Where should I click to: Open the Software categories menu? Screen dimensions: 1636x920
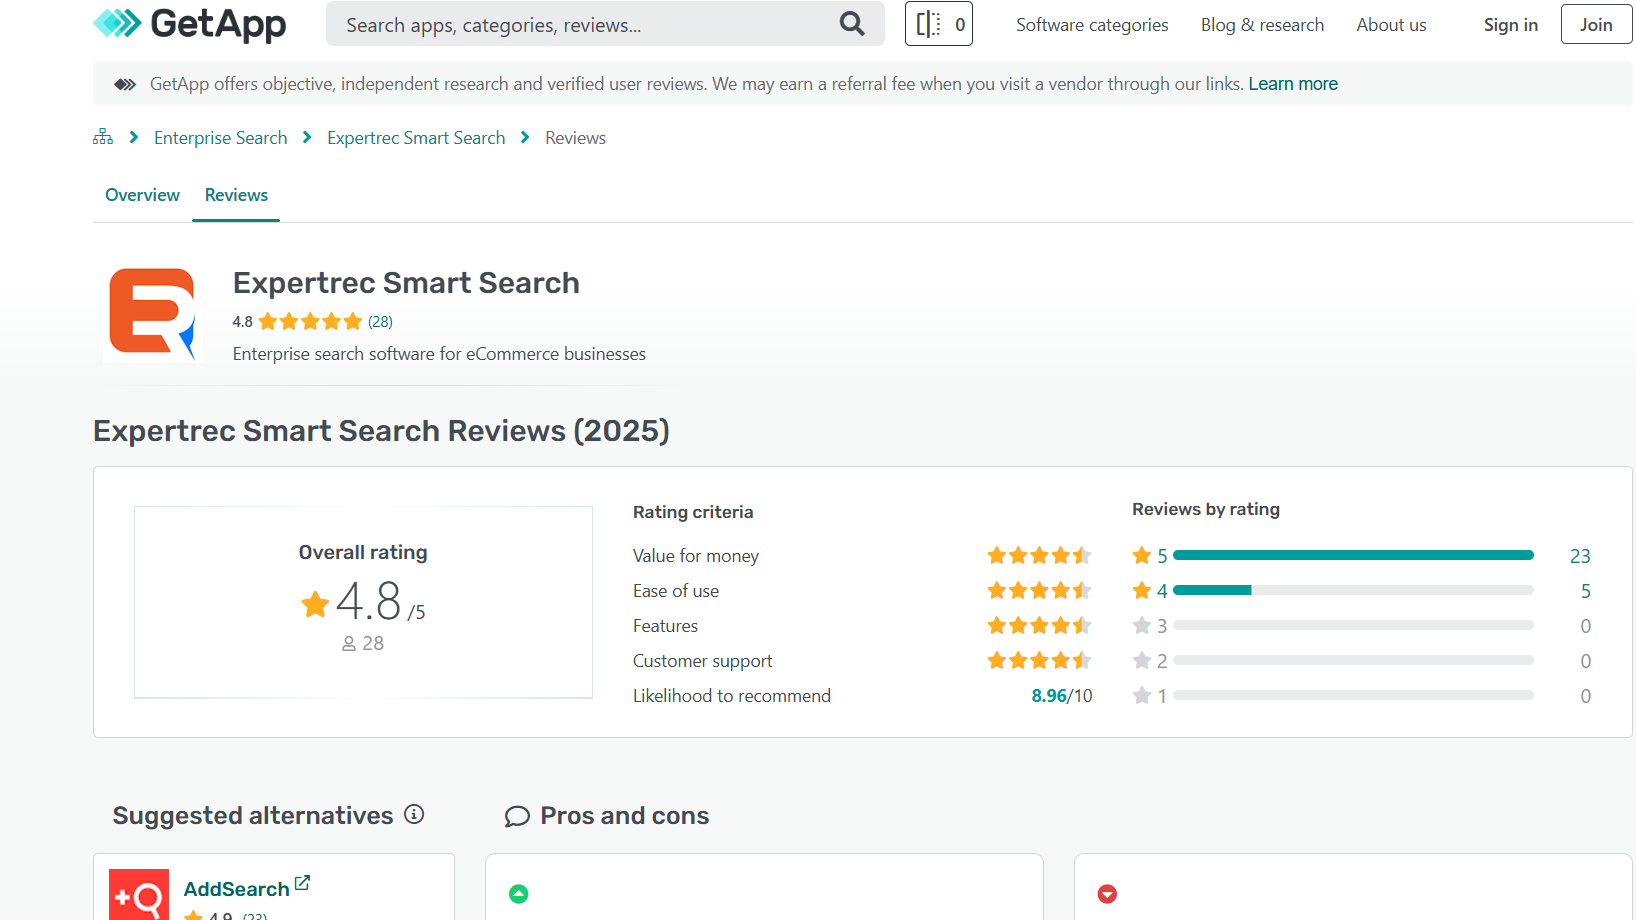coord(1092,25)
